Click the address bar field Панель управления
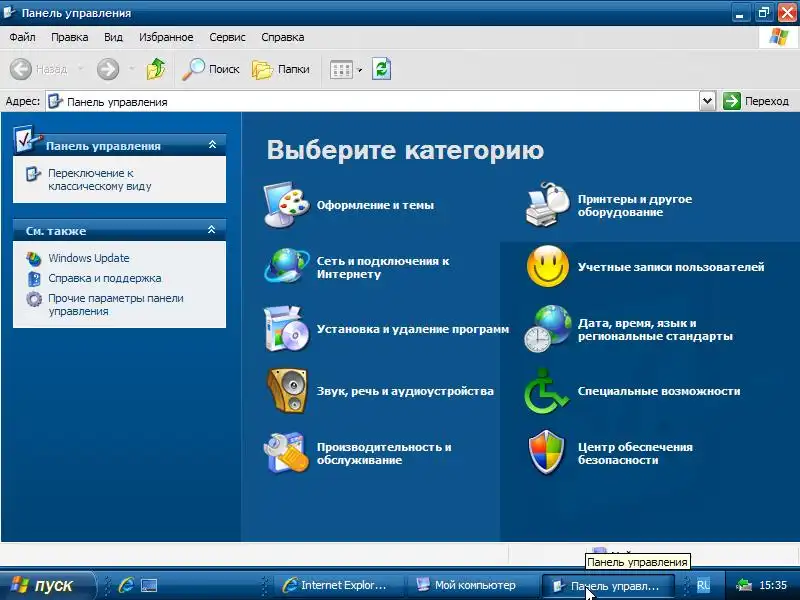Screen dimensions: 800x600 click(372, 102)
